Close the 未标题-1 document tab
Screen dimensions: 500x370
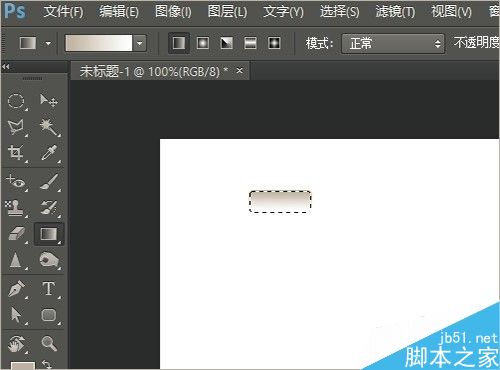coord(239,71)
